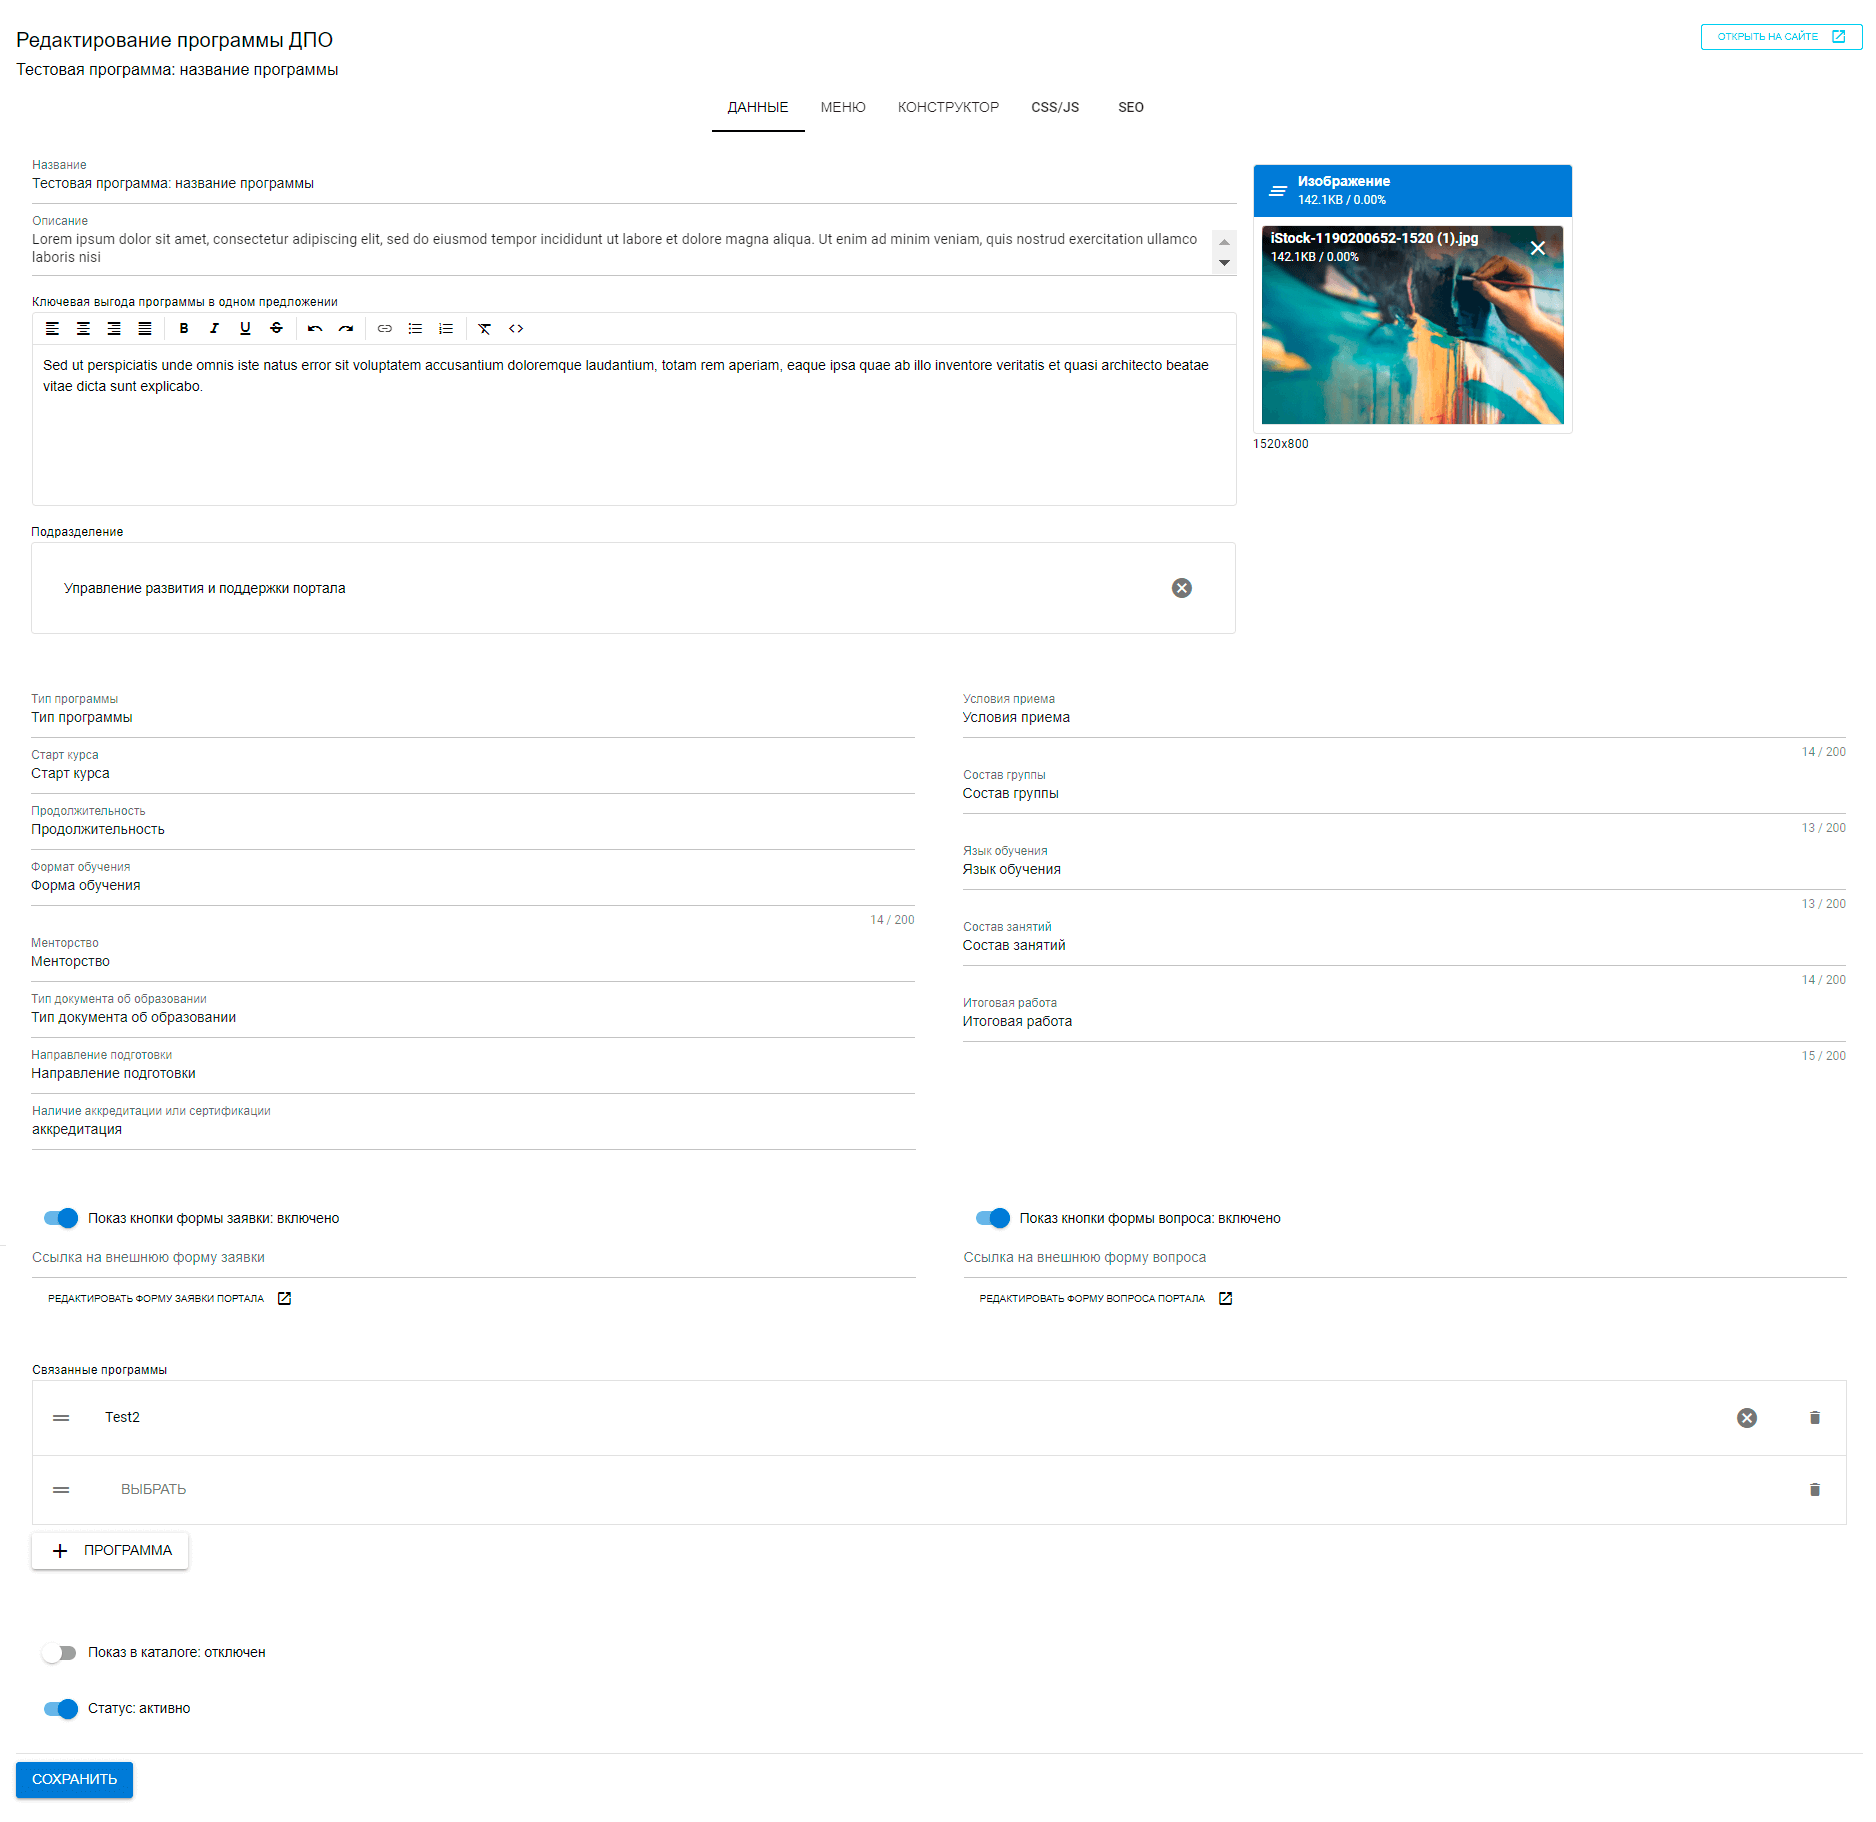Undo last edit in editor

(315, 328)
